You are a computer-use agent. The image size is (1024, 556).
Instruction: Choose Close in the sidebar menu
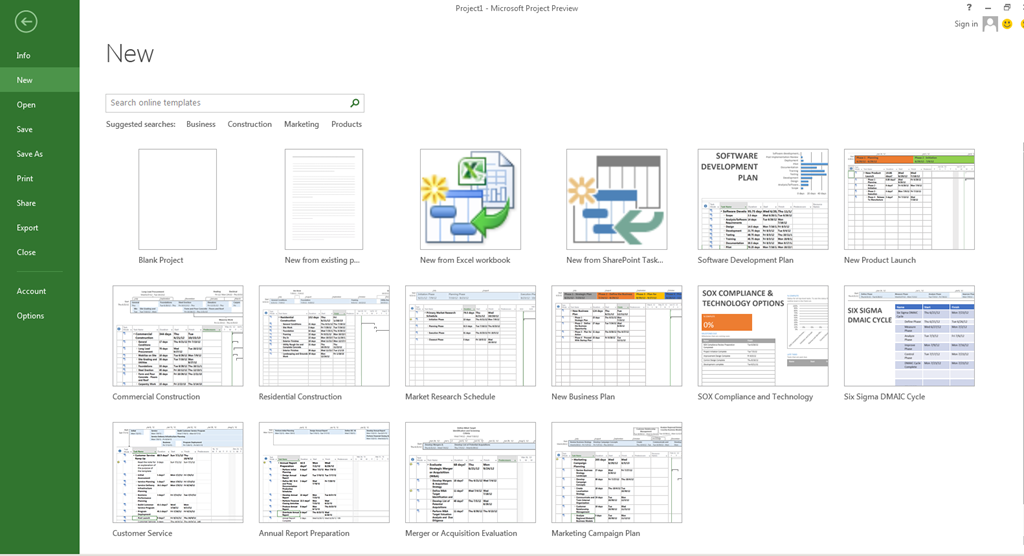40,252
